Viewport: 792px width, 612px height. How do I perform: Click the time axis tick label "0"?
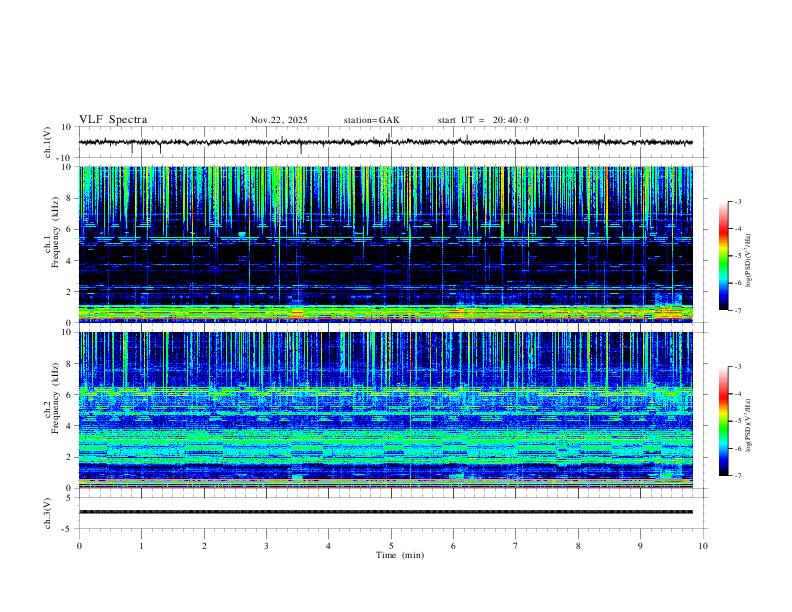79,546
